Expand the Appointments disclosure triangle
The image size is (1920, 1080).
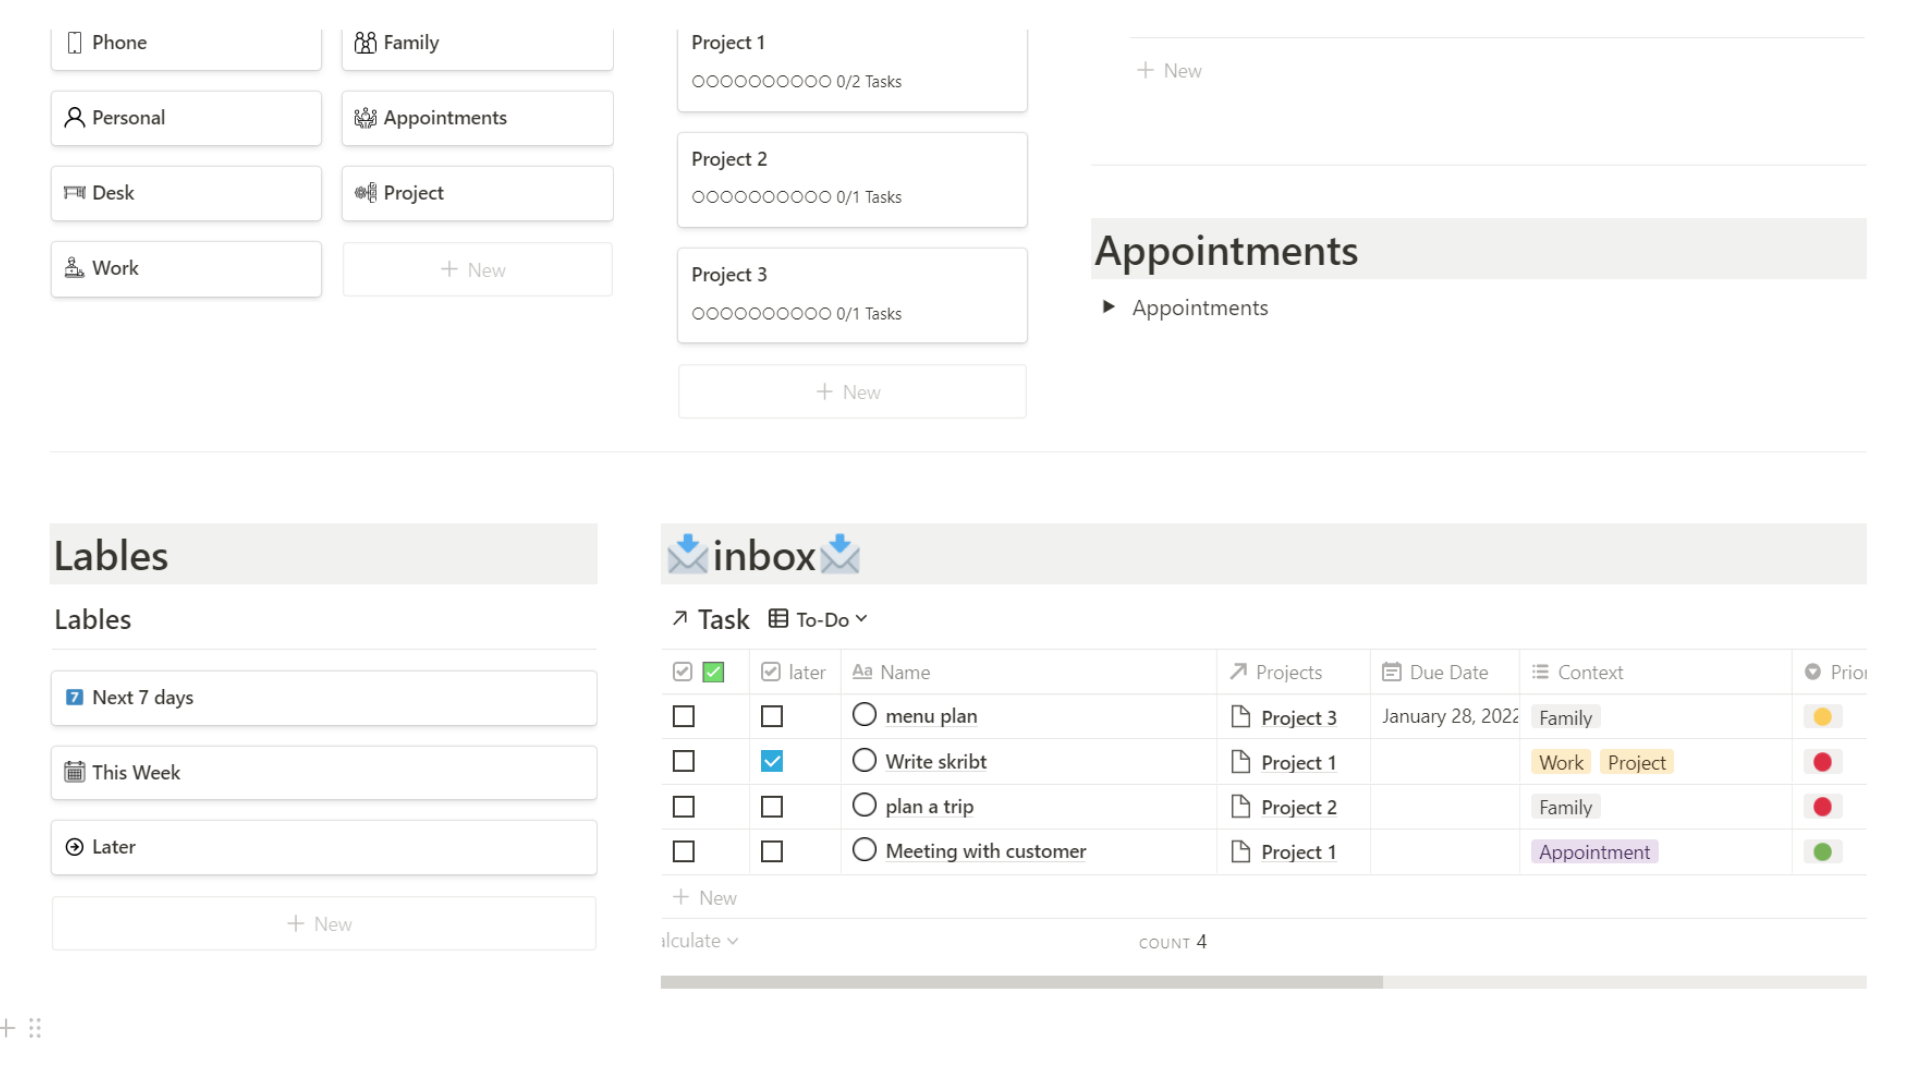click(x=1108, y=307)
